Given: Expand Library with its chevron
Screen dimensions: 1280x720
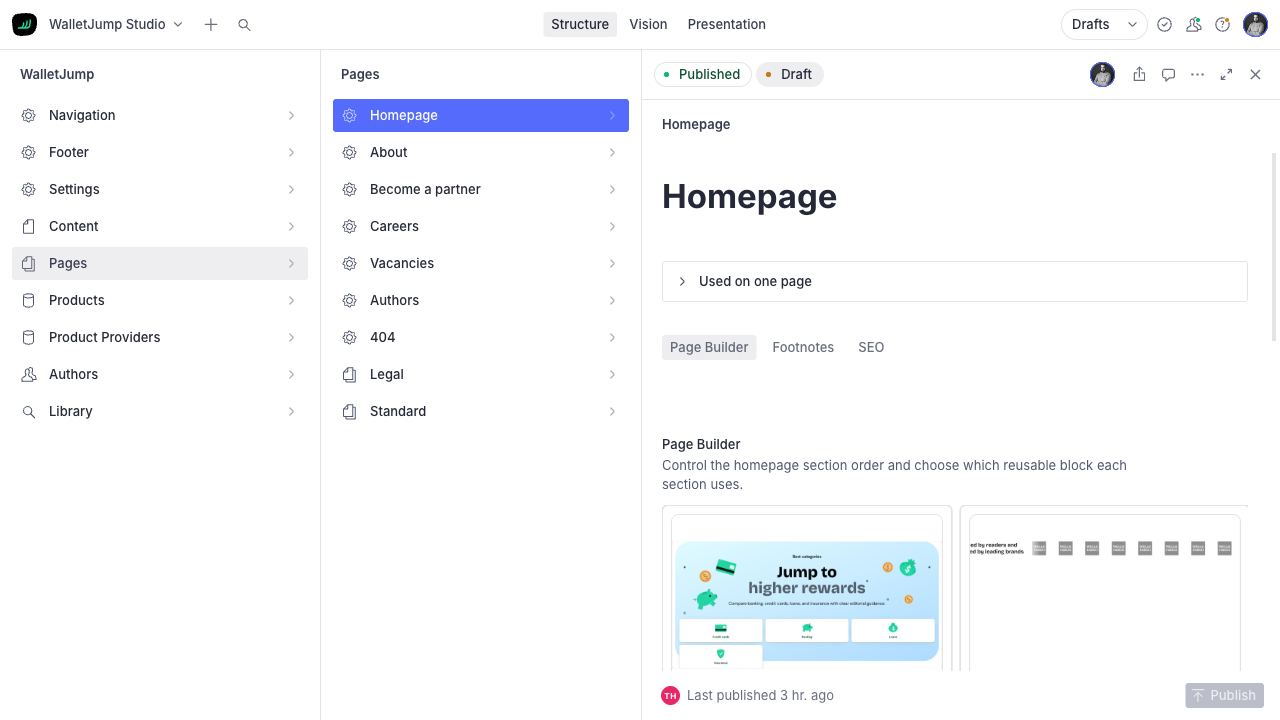Looking at the screenshot, I should point(291,411).
